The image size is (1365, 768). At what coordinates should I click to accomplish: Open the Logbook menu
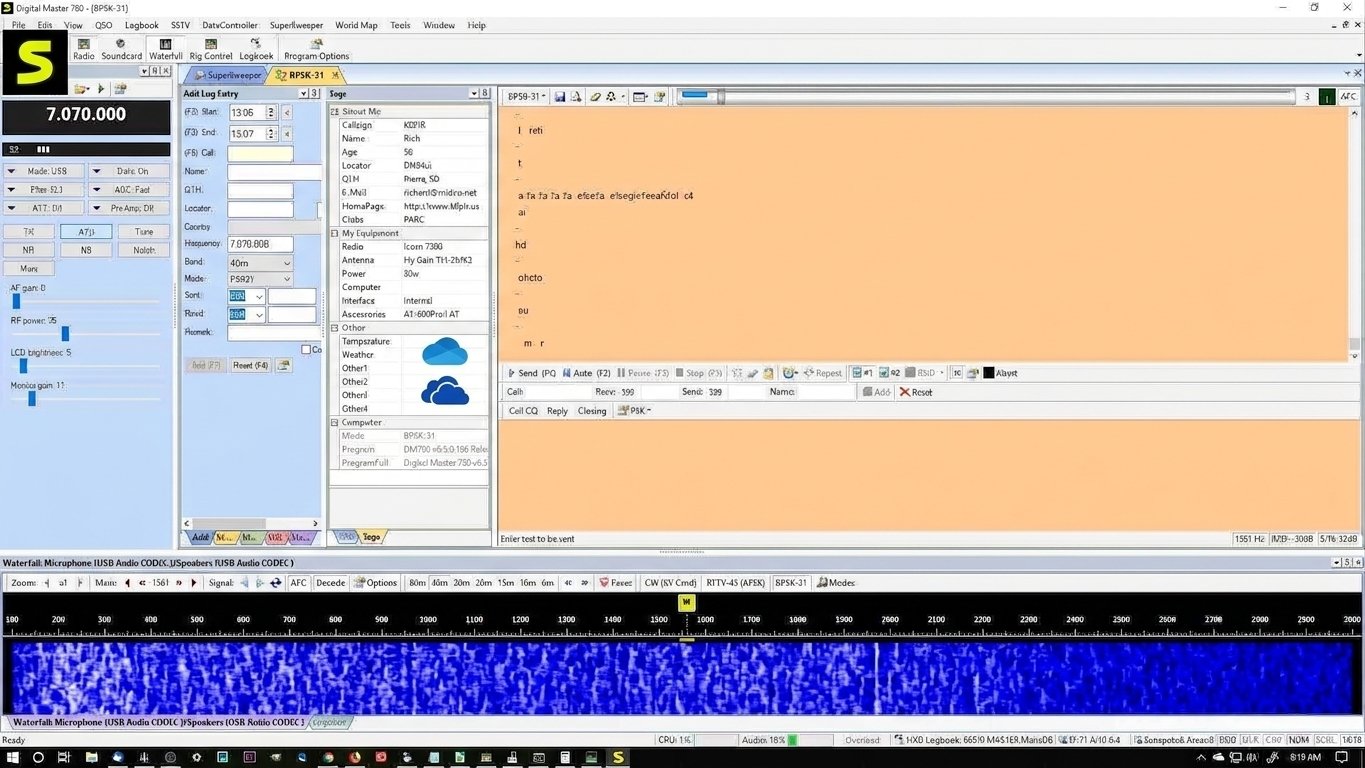click(x=142, y=25)
